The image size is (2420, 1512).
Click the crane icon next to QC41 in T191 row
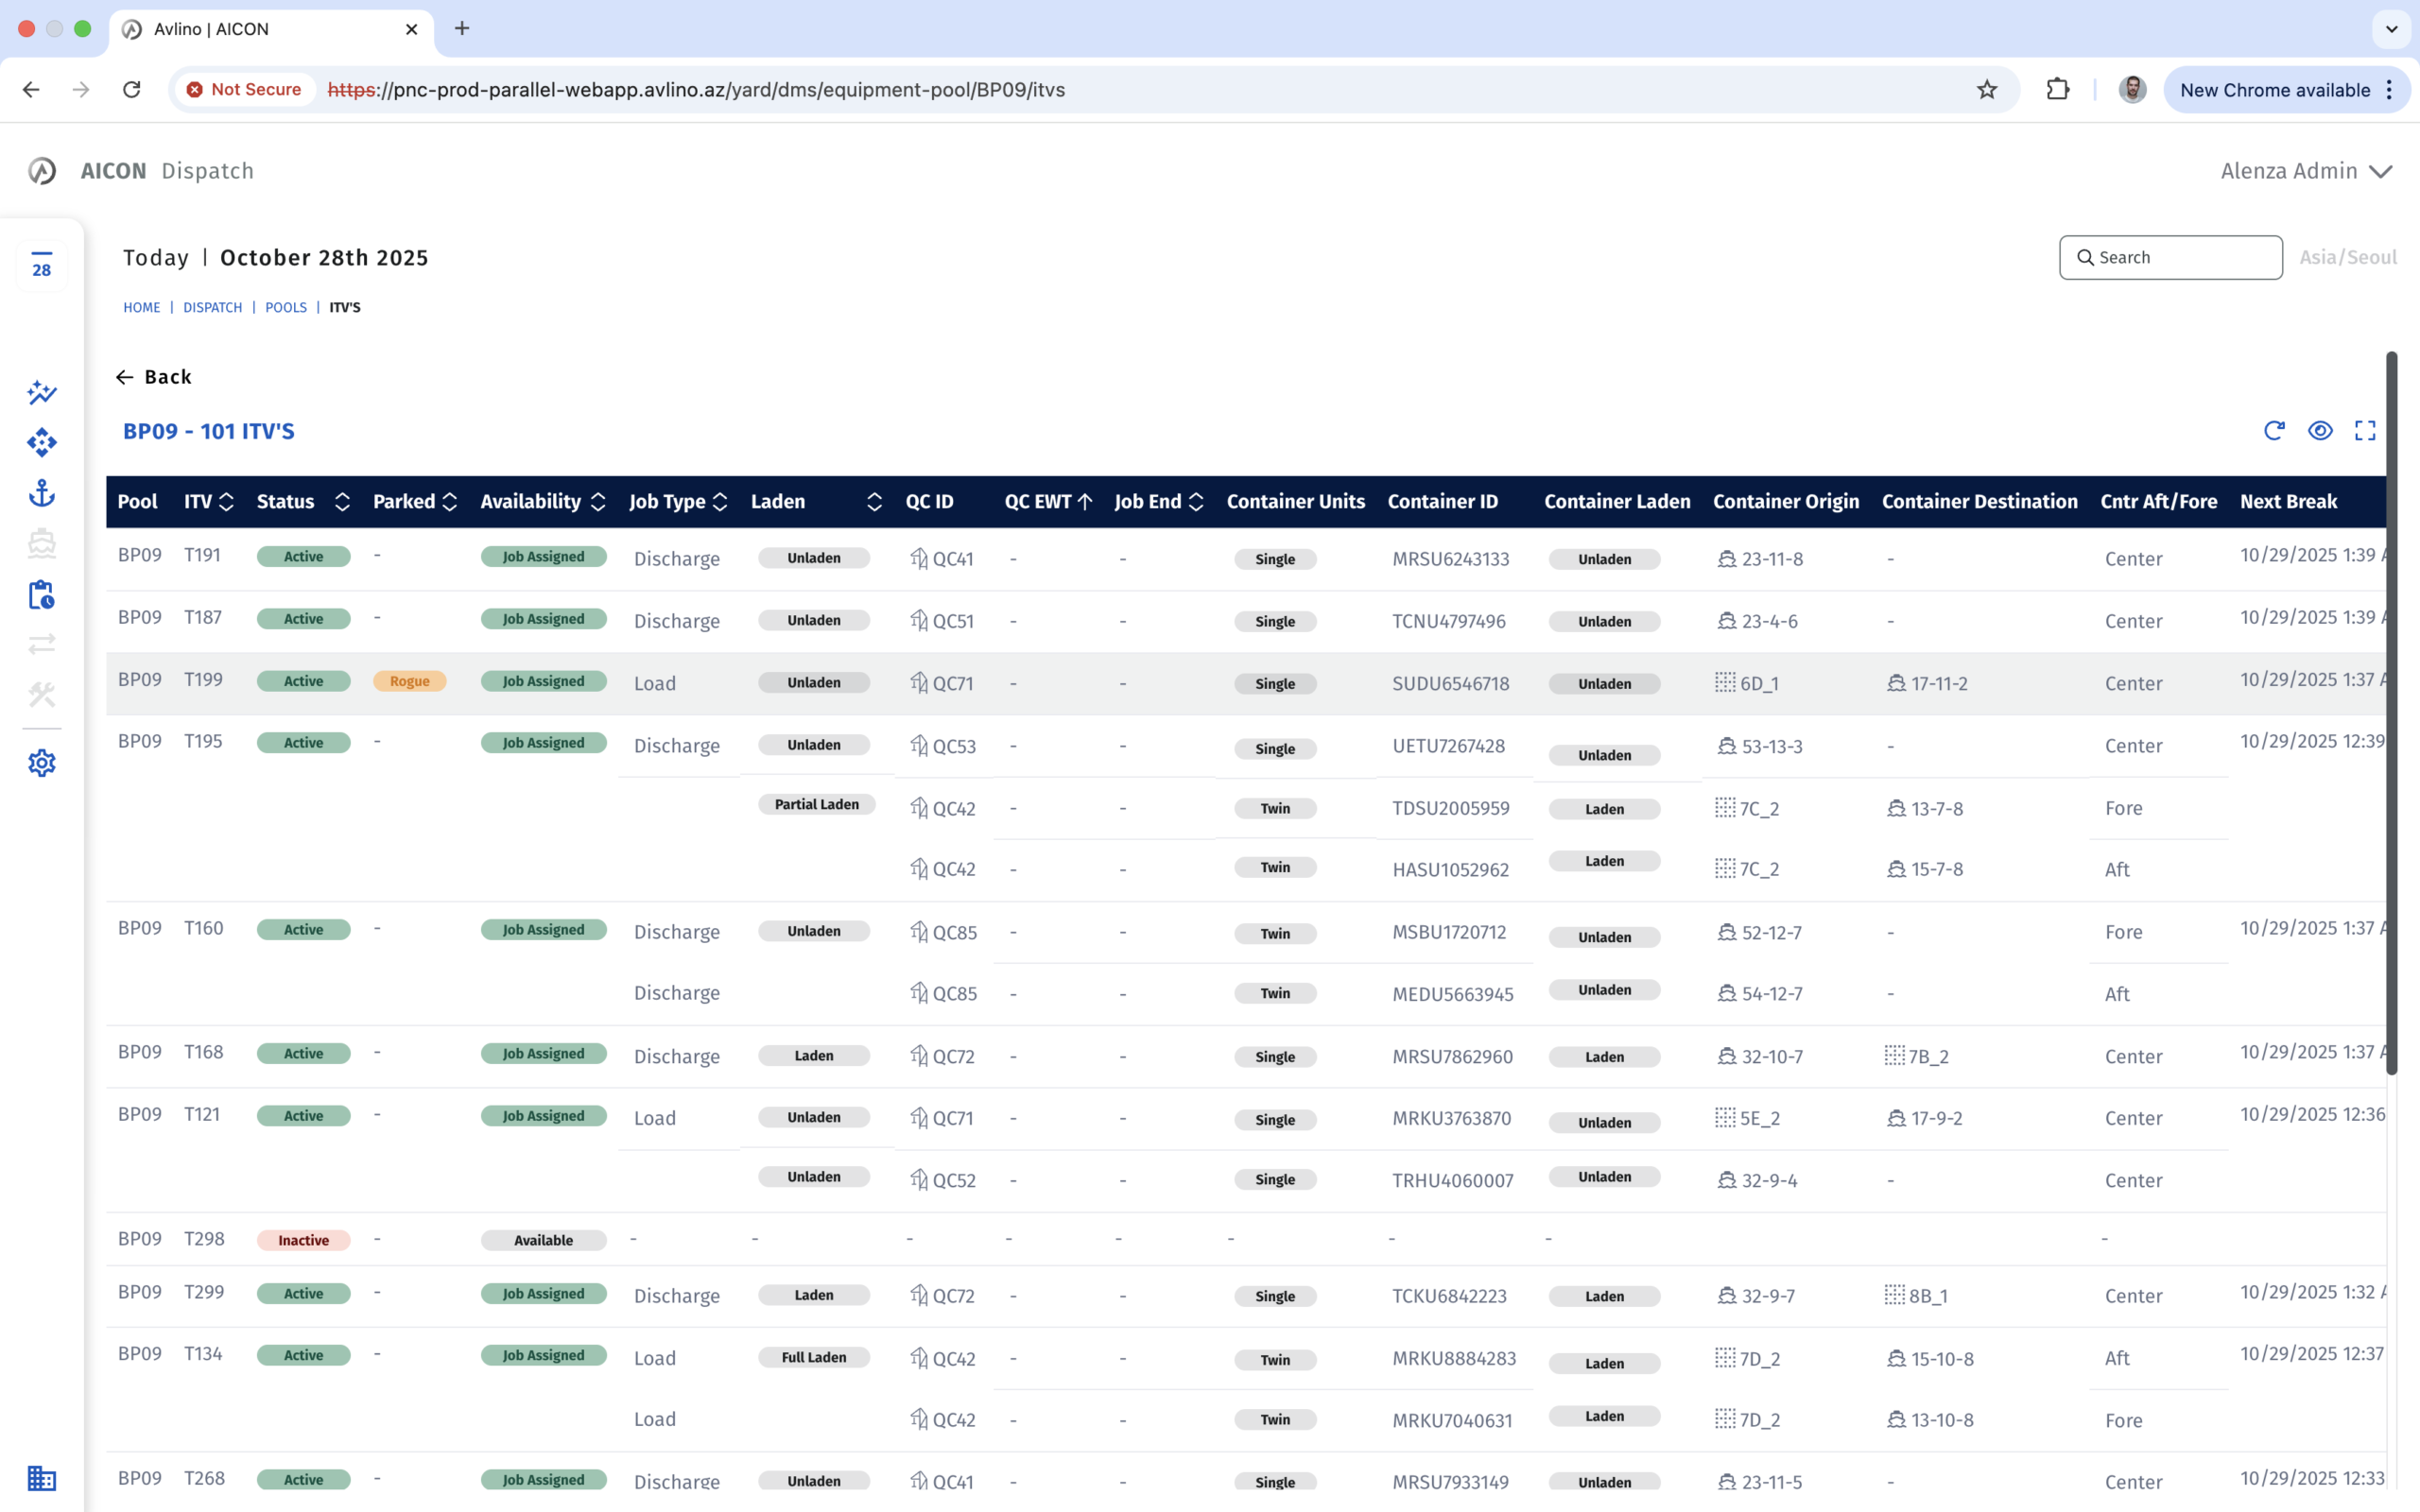919,558
